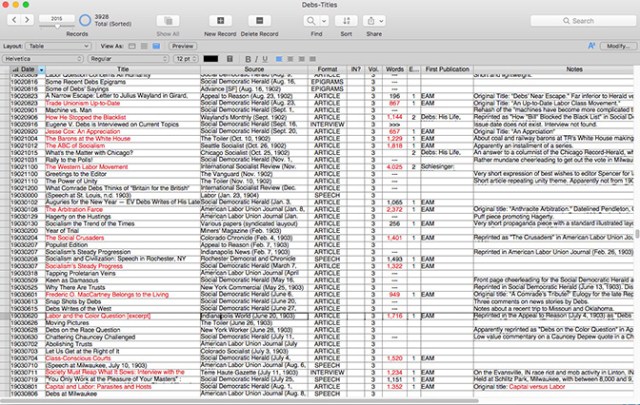Select title 'The Western Labor Movement'
Image resolution: width=640 pixels, height=405 pixels.
point(87,167)
